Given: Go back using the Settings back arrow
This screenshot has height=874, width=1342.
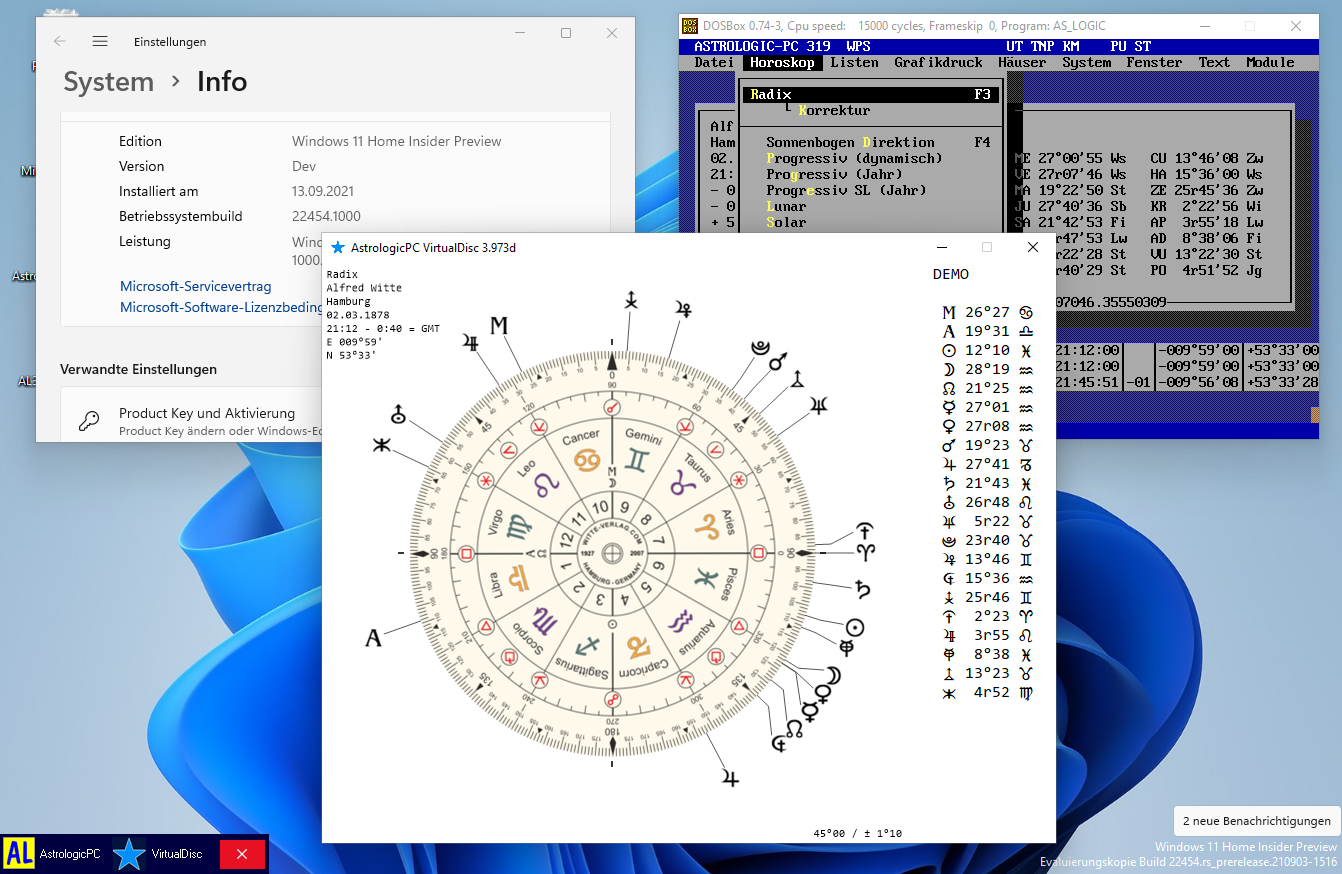Looking at the screenshot, I should (60, 41).
